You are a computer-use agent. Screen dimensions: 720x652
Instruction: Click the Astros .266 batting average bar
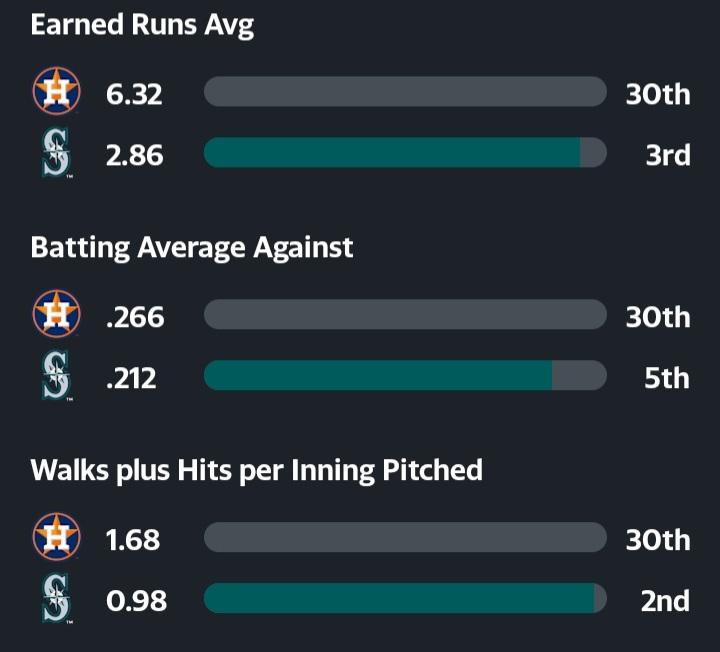point(404,315)
